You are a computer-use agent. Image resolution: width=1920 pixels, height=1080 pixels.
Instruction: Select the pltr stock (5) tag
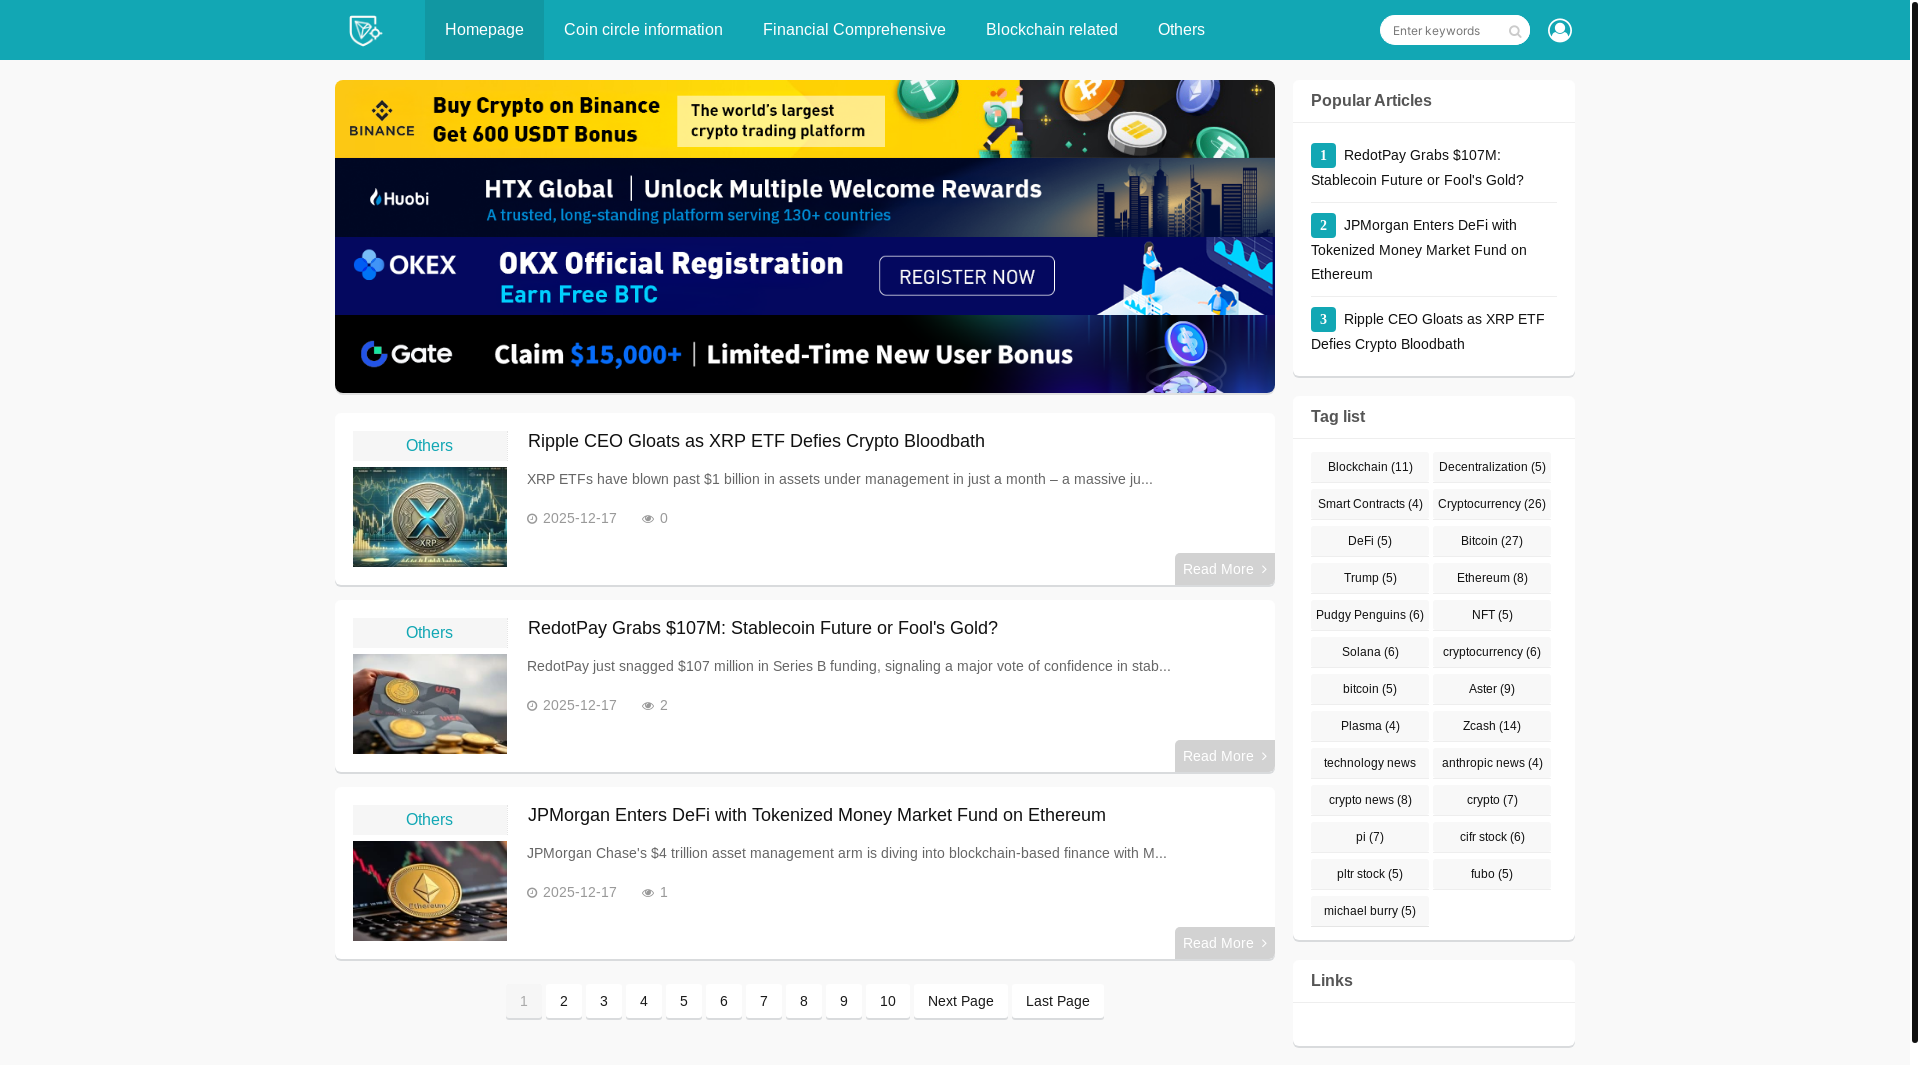[x=1370, y=874]
